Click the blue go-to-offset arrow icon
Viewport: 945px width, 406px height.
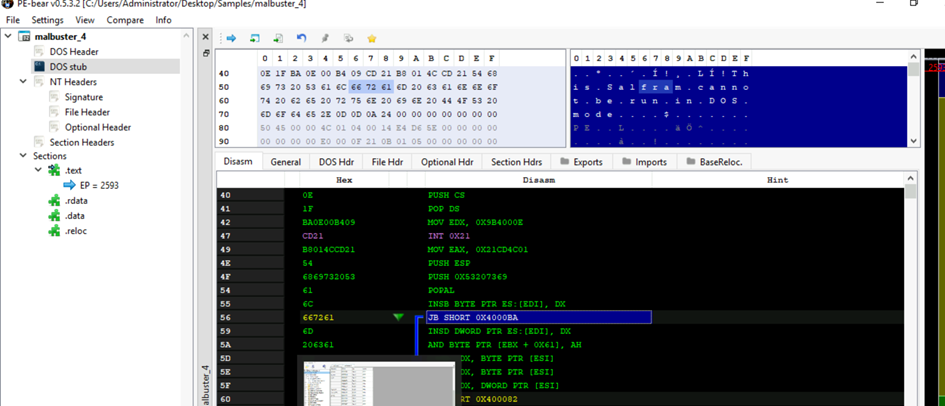231,38
